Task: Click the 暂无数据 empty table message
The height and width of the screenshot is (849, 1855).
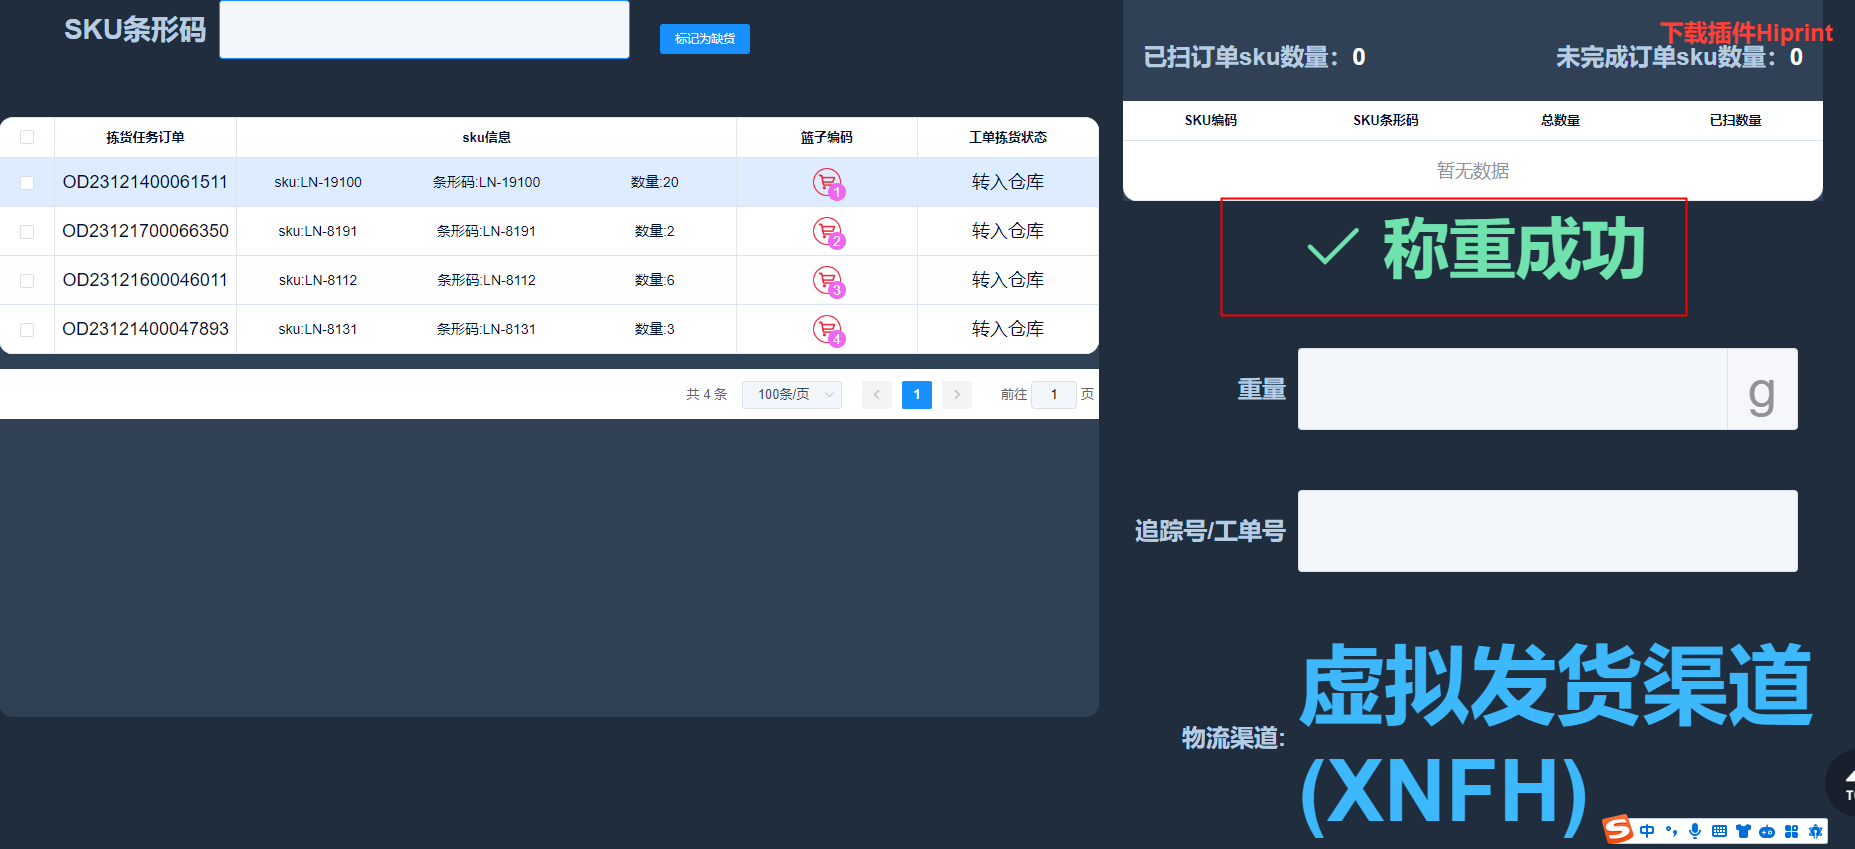Action: pos(1473,171)
